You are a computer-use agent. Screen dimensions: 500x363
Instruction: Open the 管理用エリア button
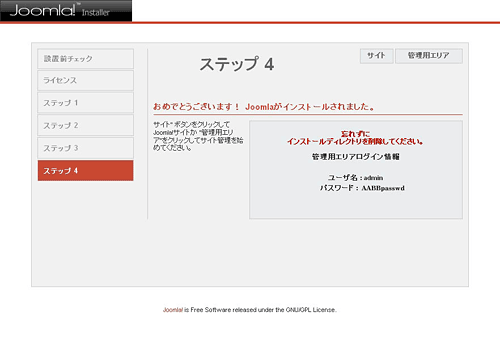(x=429, y=56)
